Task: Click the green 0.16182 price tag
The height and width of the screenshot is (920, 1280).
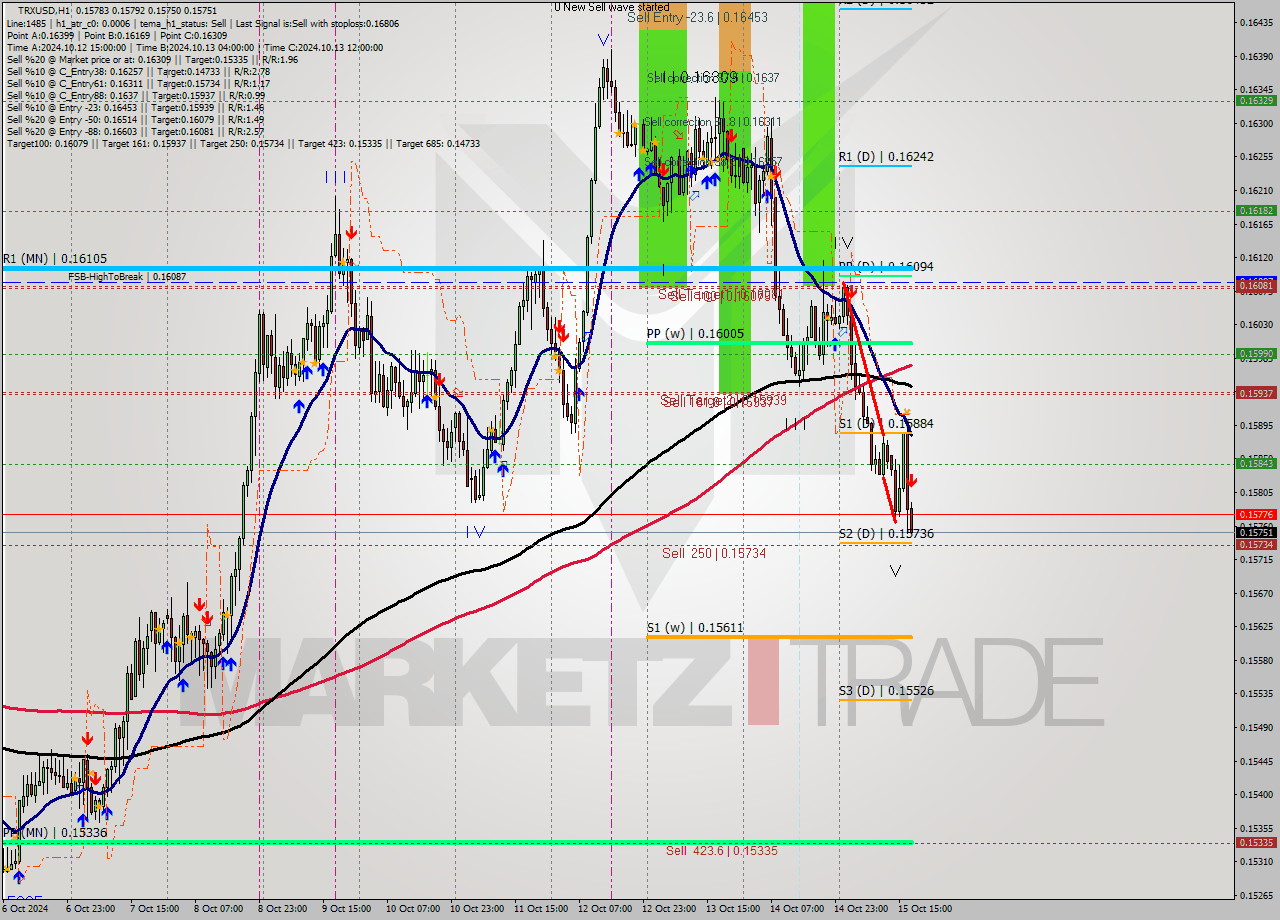Action: click(x=1256, y=210)
